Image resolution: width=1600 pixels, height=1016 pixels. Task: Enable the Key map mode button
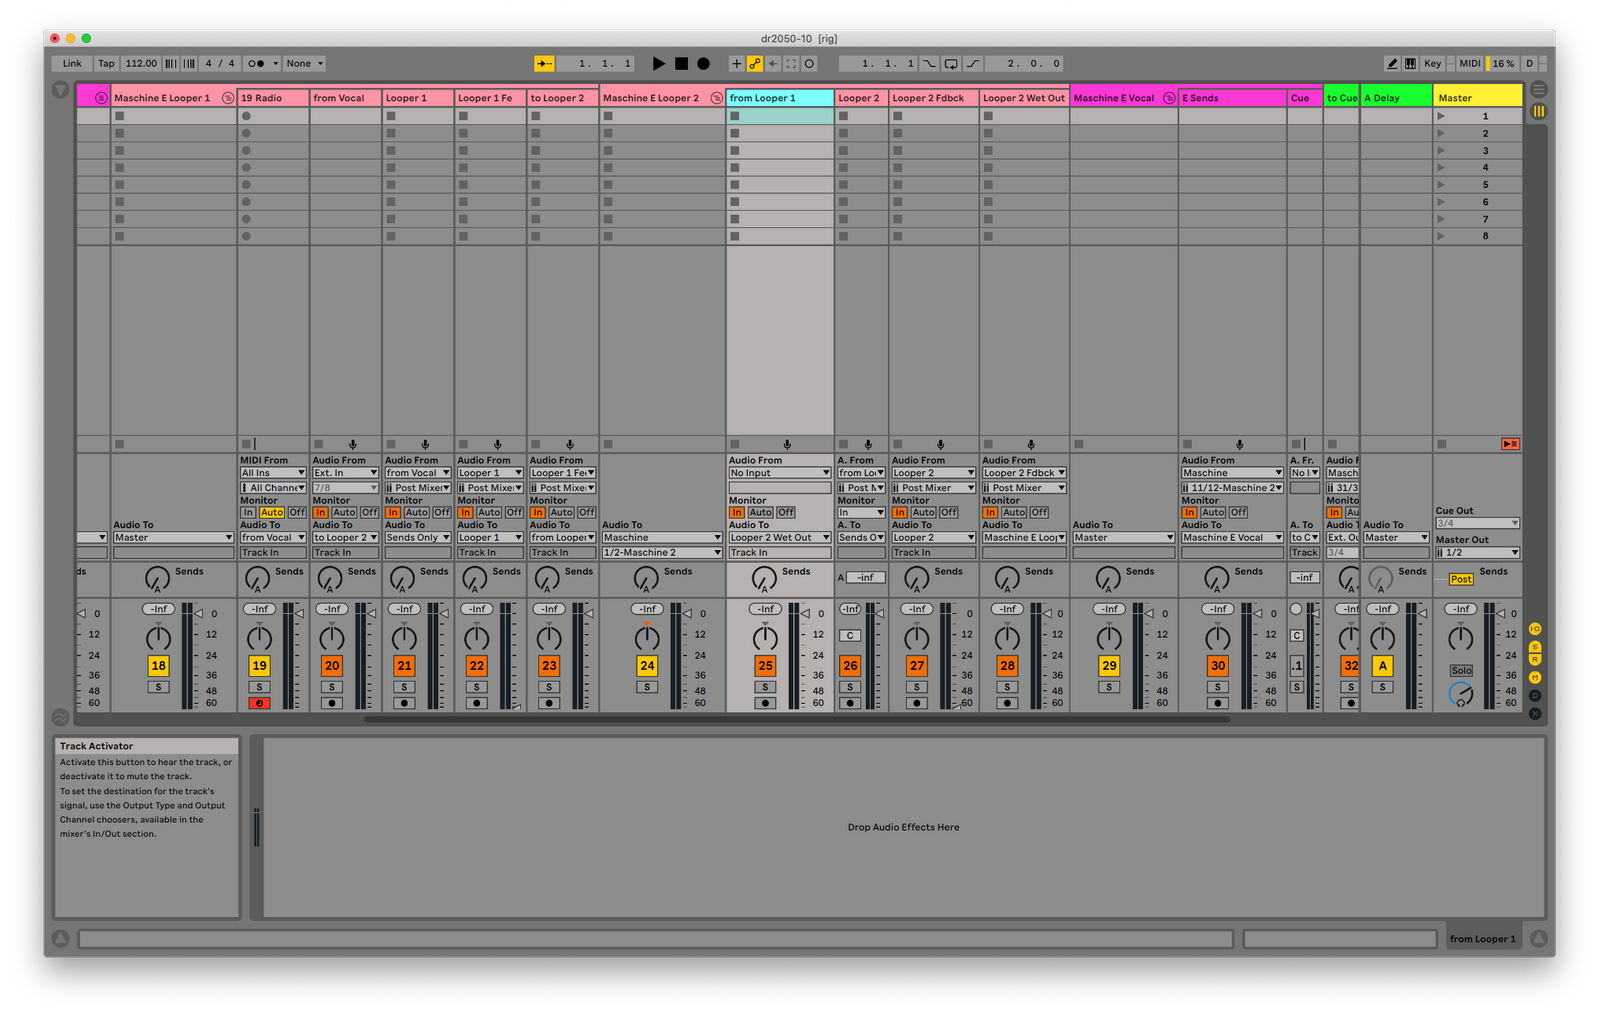1432,64
